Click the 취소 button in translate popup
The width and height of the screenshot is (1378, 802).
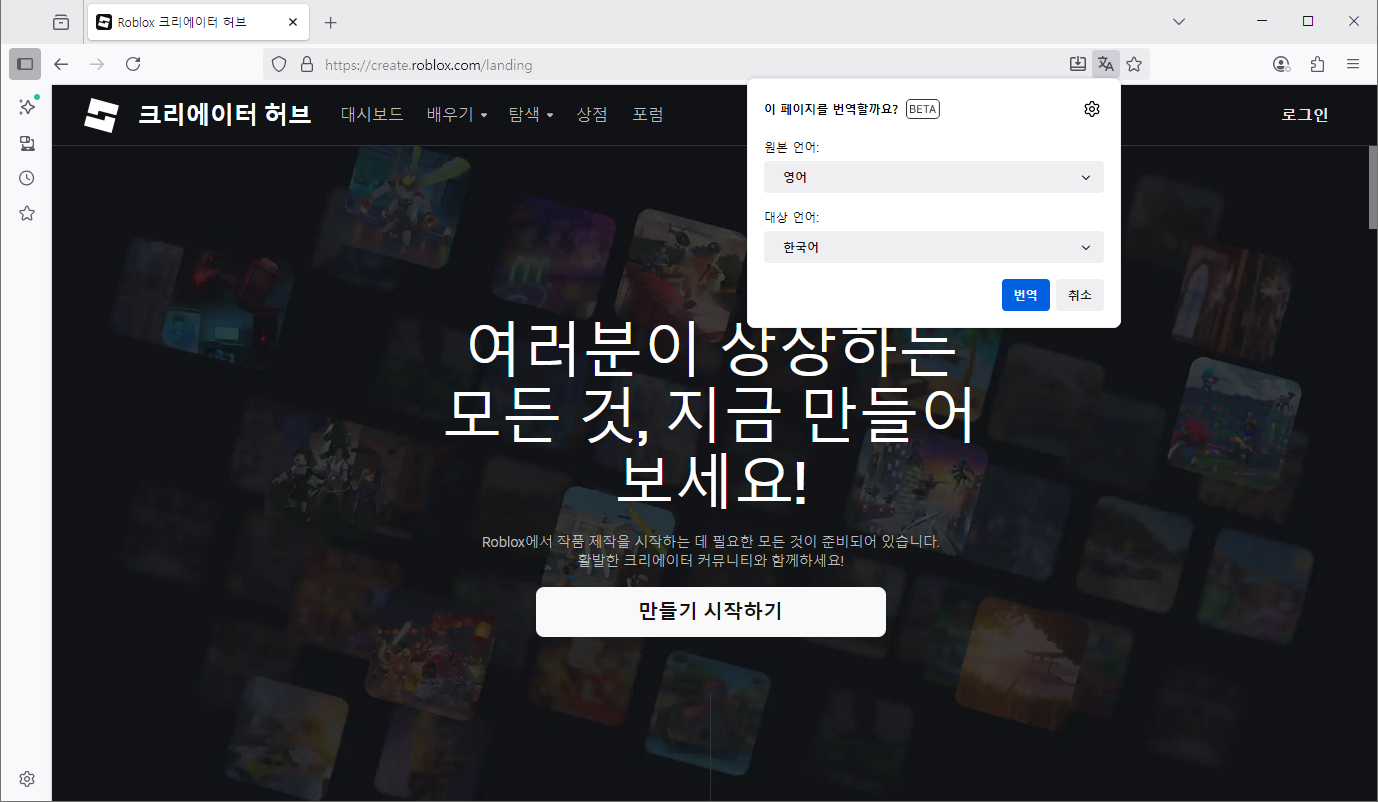1080,295
